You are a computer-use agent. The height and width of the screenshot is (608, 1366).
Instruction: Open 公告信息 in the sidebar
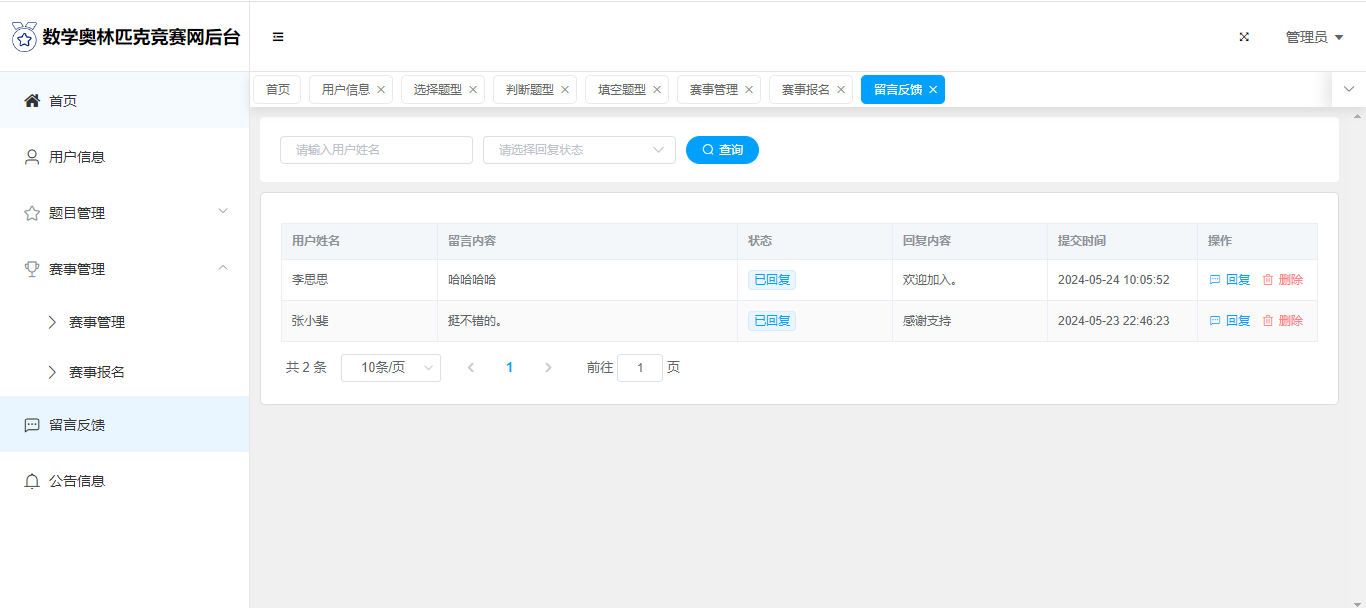pos(77,481)
